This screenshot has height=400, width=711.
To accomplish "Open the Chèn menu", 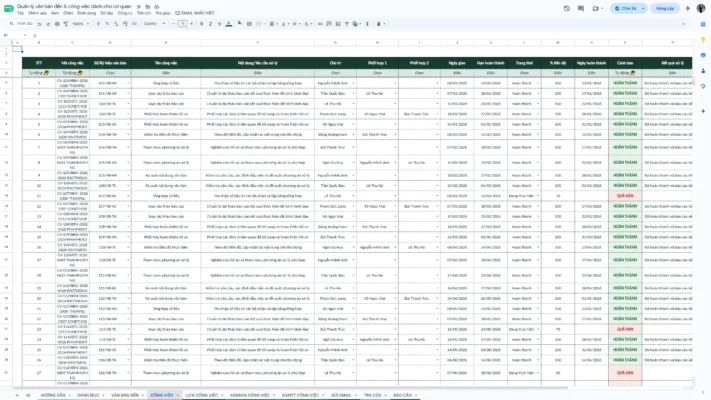I will 68,13.
